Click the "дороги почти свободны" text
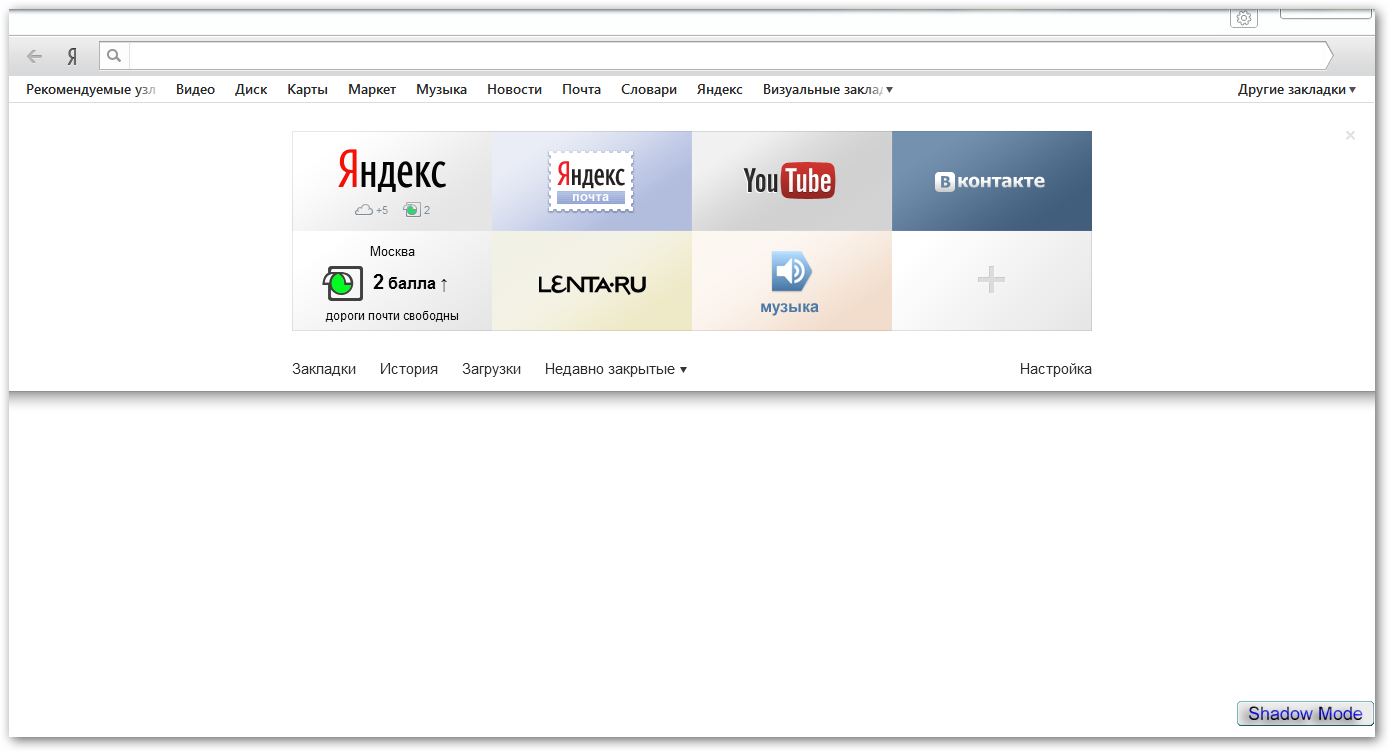This screenshot has width=1390, height=752. click(392, 316)
